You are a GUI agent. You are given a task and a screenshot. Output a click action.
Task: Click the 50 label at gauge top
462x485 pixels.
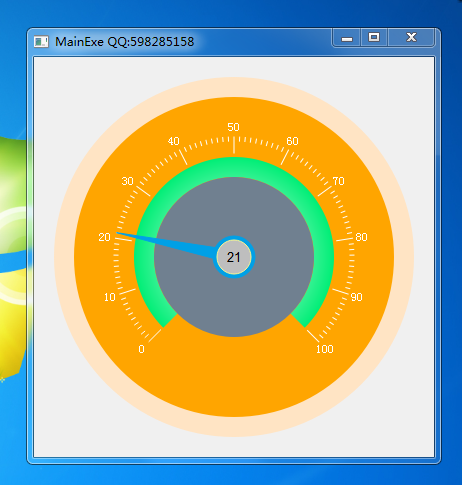pos(233,127)
